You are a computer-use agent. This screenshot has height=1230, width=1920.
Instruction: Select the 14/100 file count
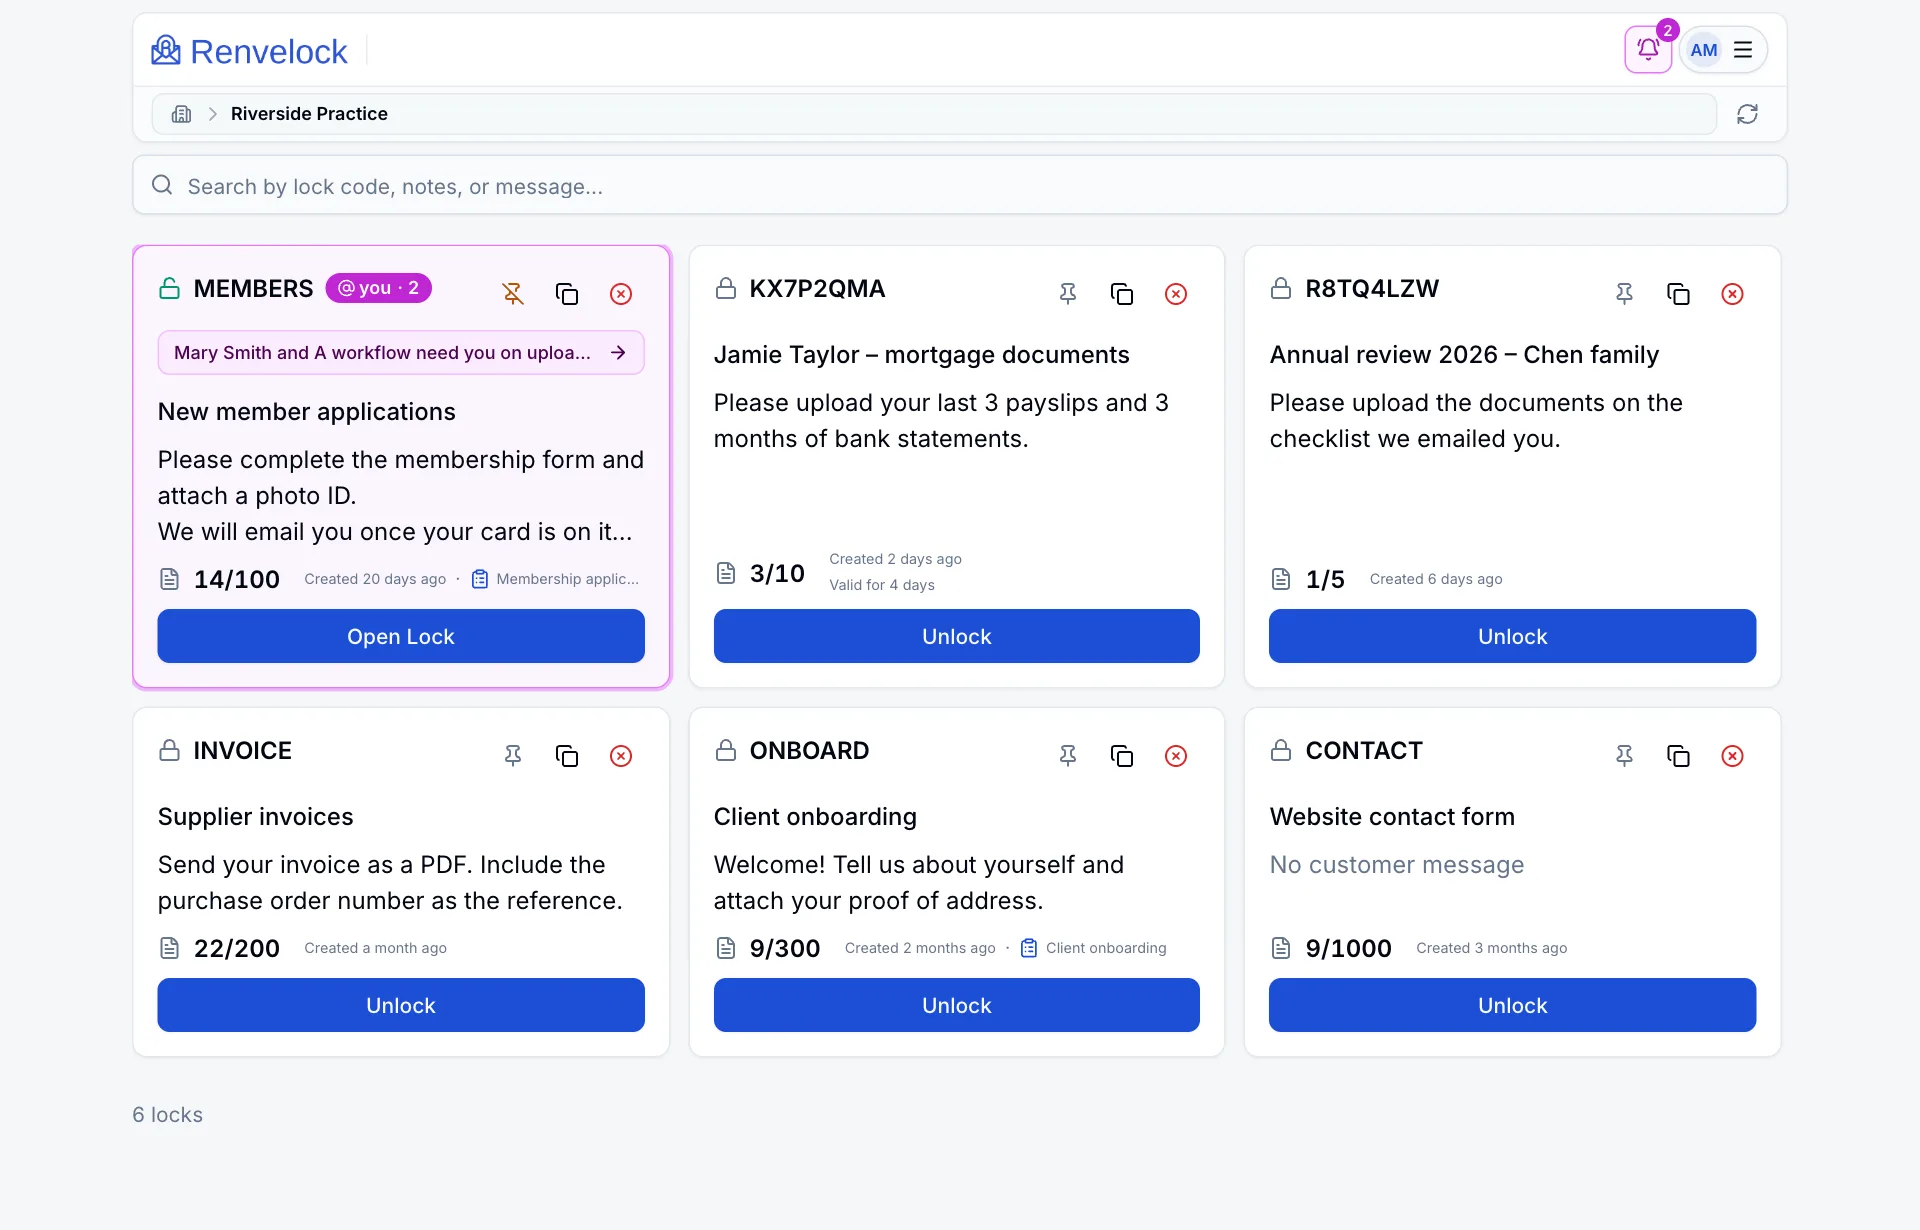[x=237, y=579]
